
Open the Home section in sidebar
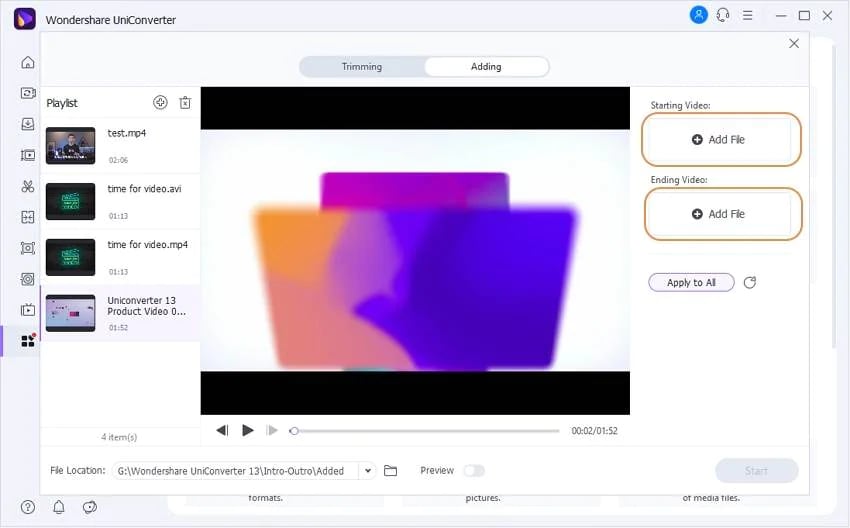coord(28,62)
